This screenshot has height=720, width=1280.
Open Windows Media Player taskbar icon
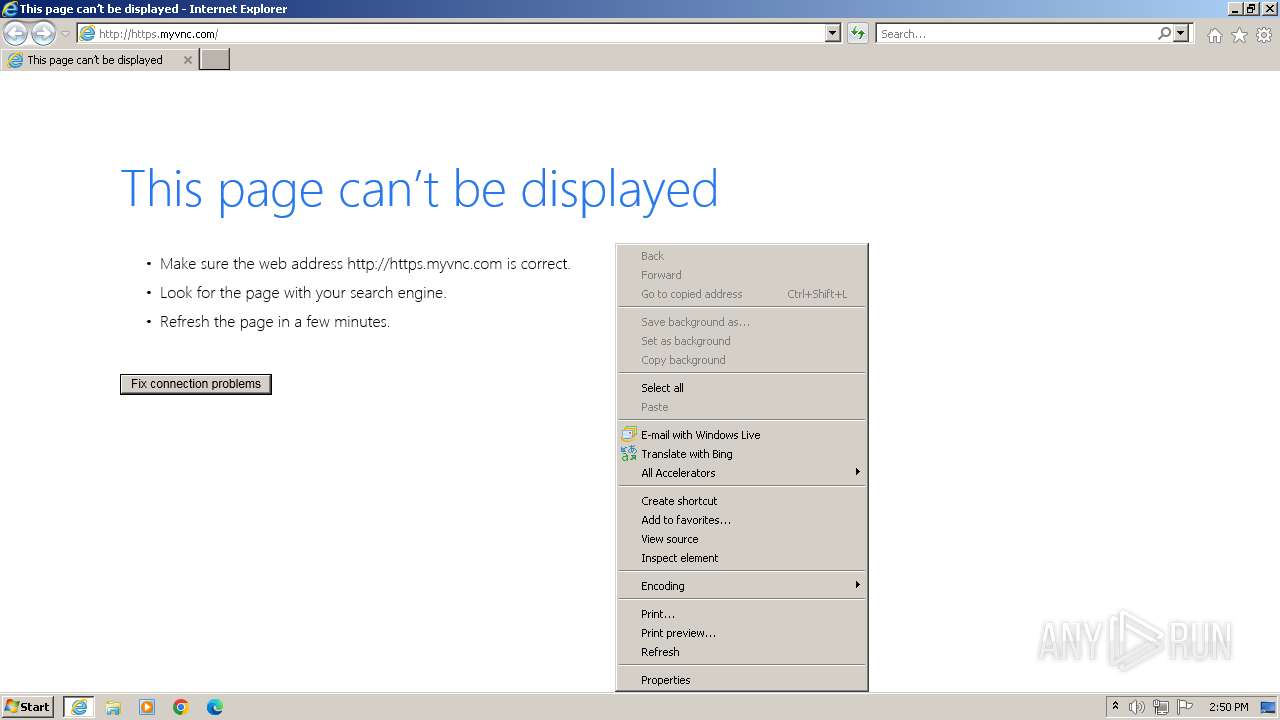pyautogui.click(x=147, y=707)
